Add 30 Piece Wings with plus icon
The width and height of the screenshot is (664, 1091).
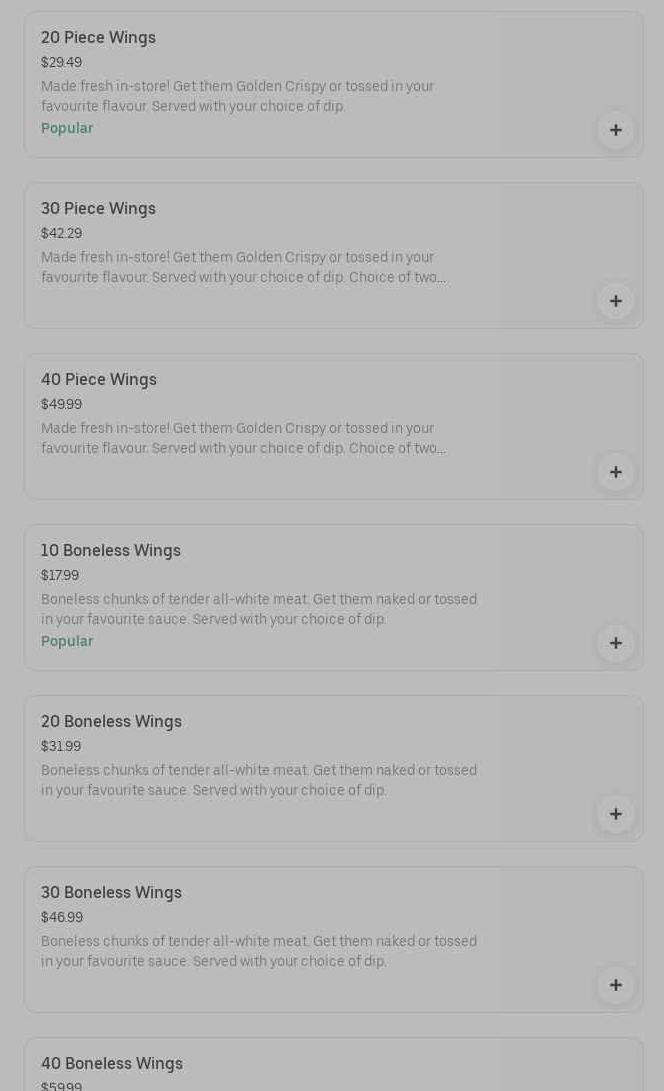[616, 301]
